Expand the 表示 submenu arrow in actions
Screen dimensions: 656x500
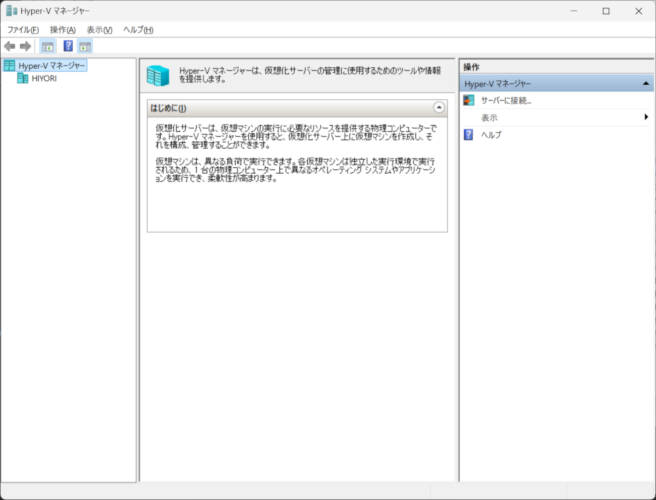point(646,118)
